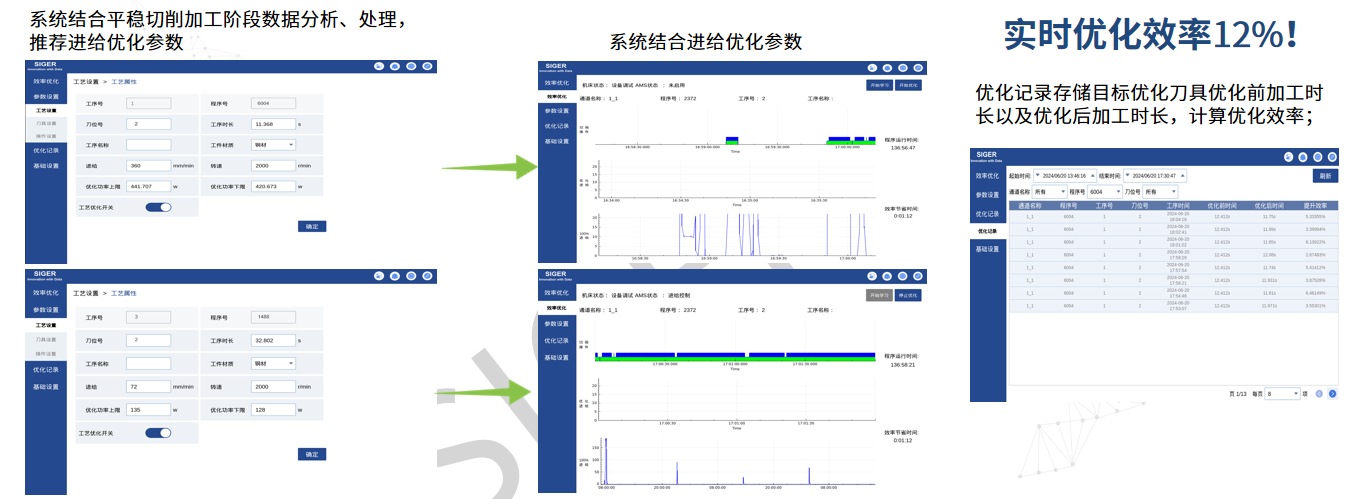Open the 每页 page size dropdown

point(1282,394)
